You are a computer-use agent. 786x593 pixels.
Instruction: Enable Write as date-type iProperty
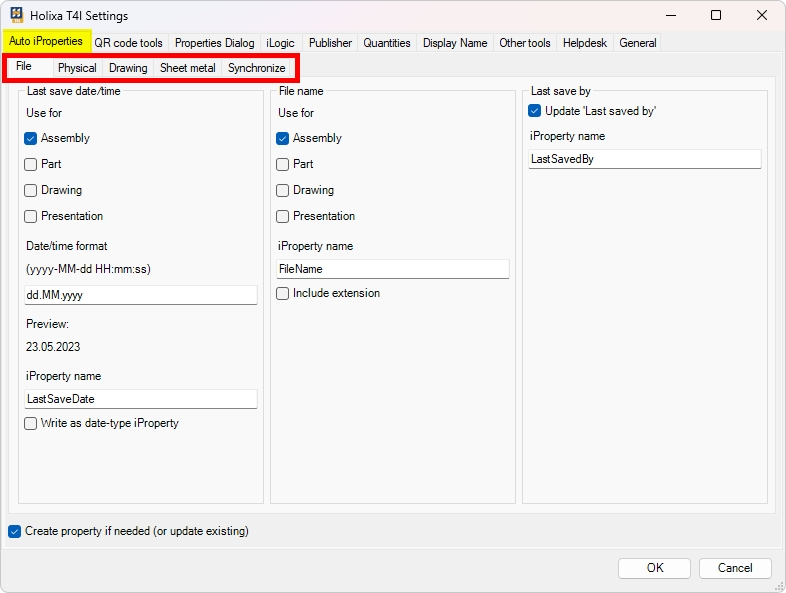[x=31, y=423]
